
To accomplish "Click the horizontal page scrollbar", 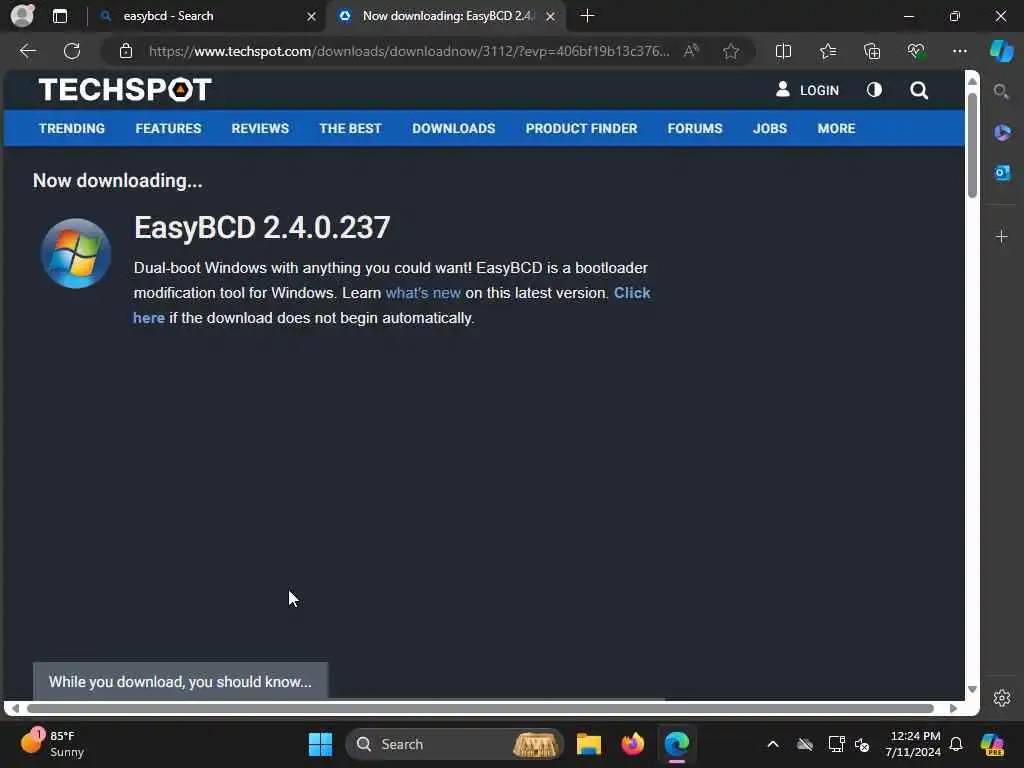I will tap(481, 709).
